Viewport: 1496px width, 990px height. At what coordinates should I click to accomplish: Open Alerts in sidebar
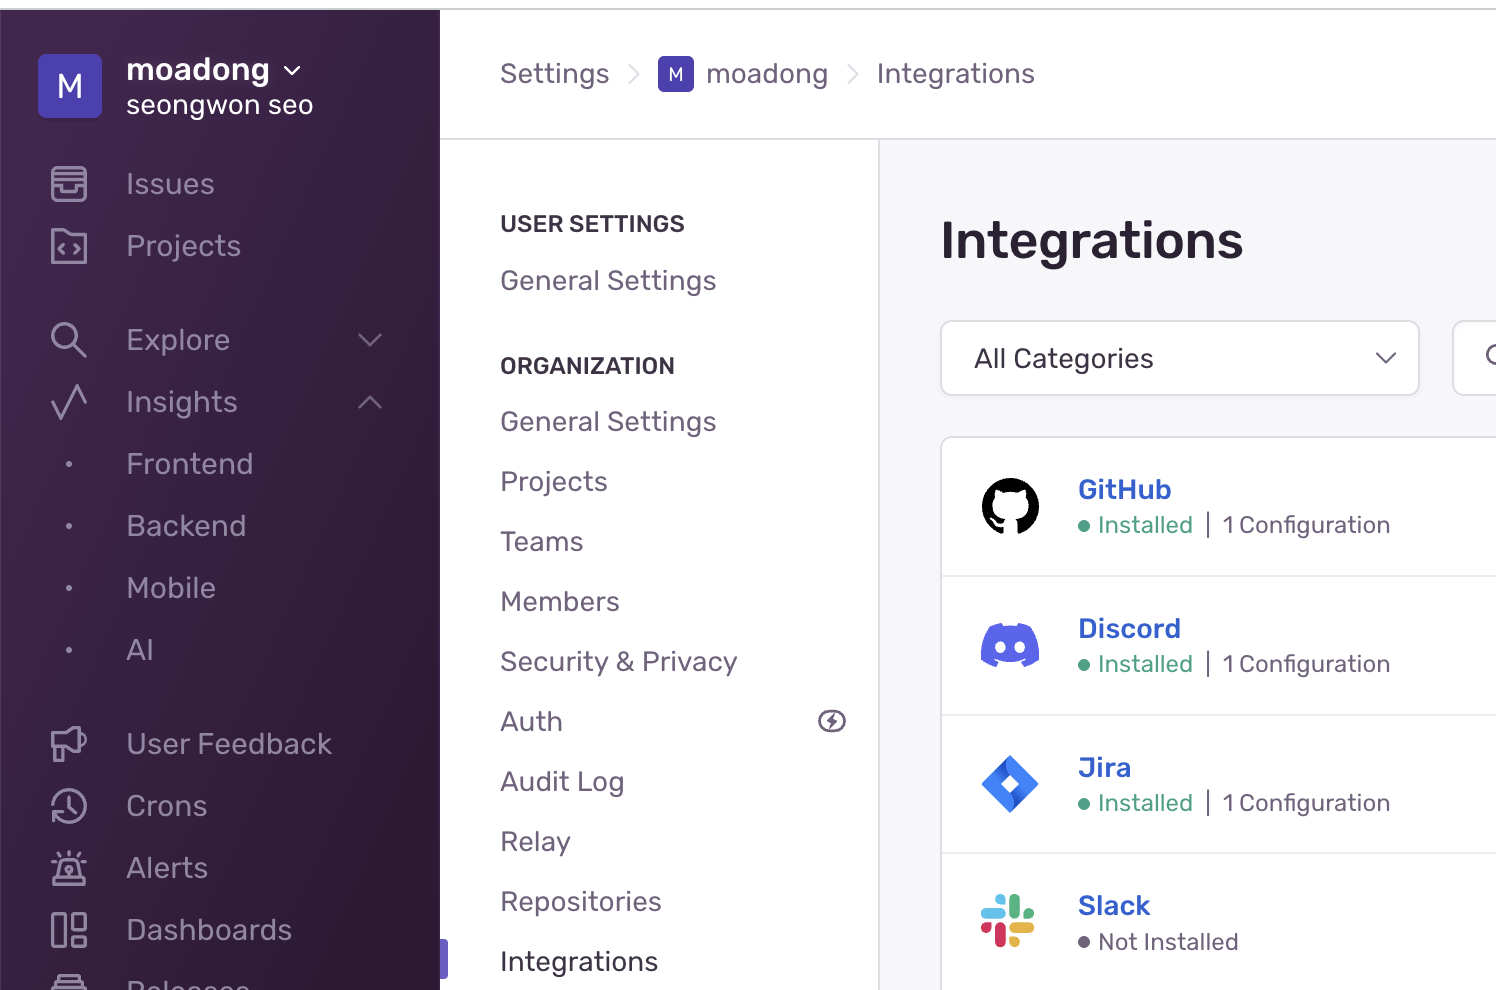(167, 868)
